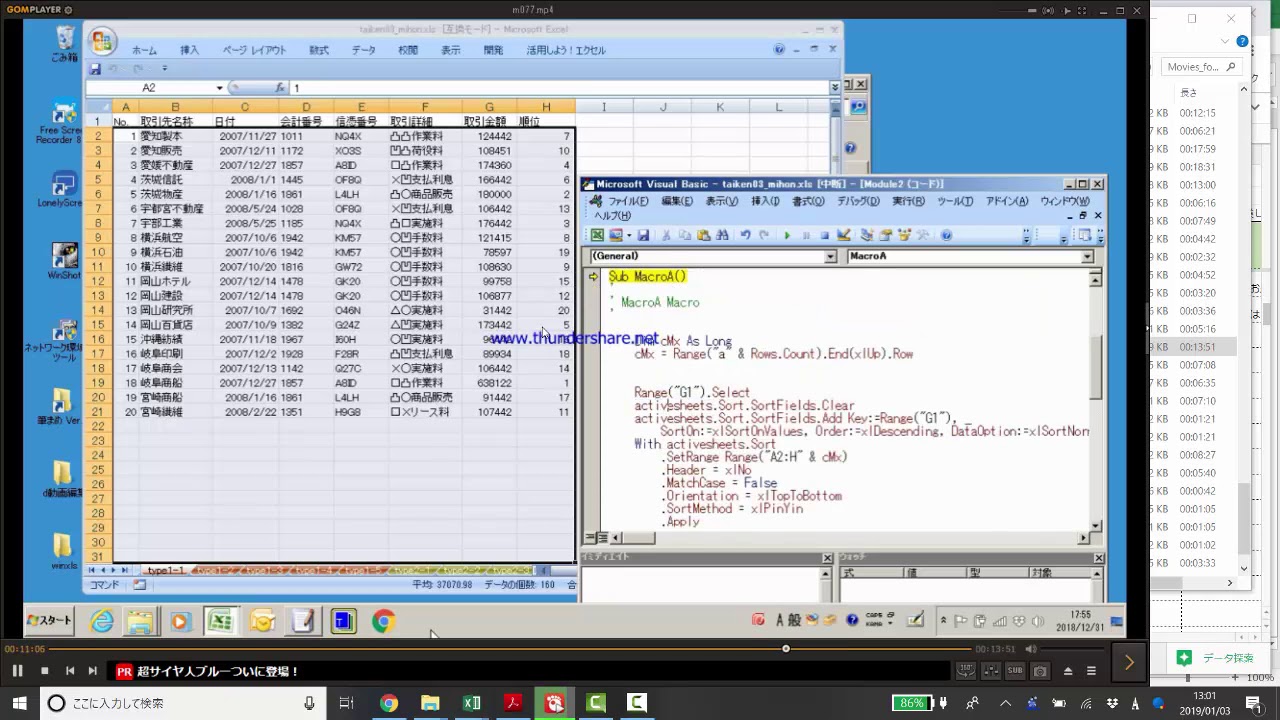Click the Find binoculars icon in VBA toolbar

tap(724, 236)
